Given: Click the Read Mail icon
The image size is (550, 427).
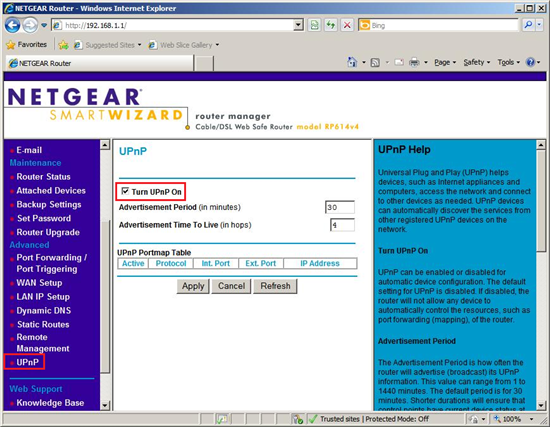Looking at the screenshot, I should click(399, 62).
